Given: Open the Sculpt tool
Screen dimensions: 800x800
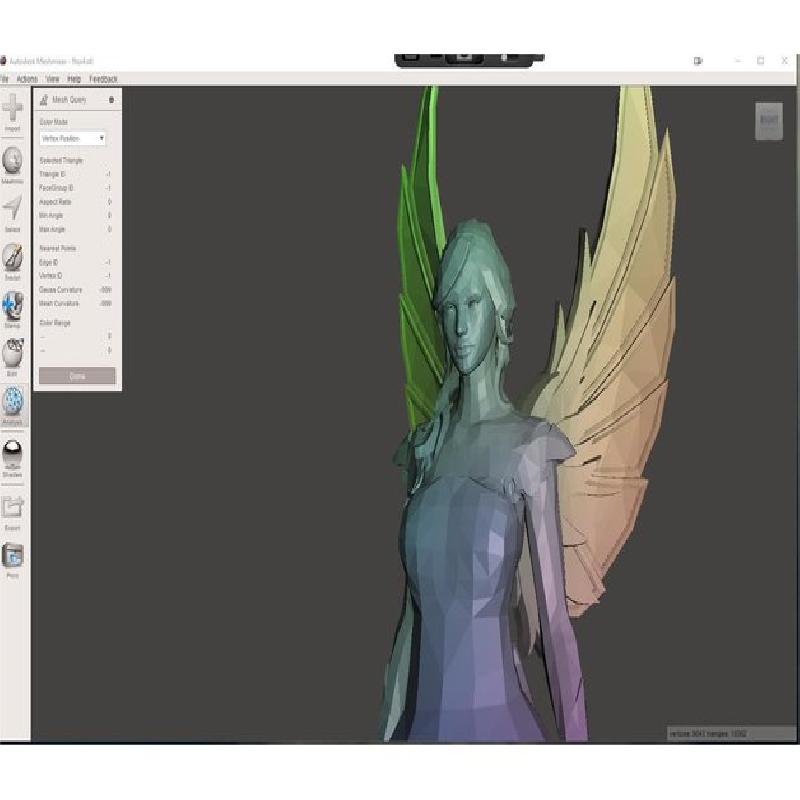Looking at the screenshot, I should [13, 258].
